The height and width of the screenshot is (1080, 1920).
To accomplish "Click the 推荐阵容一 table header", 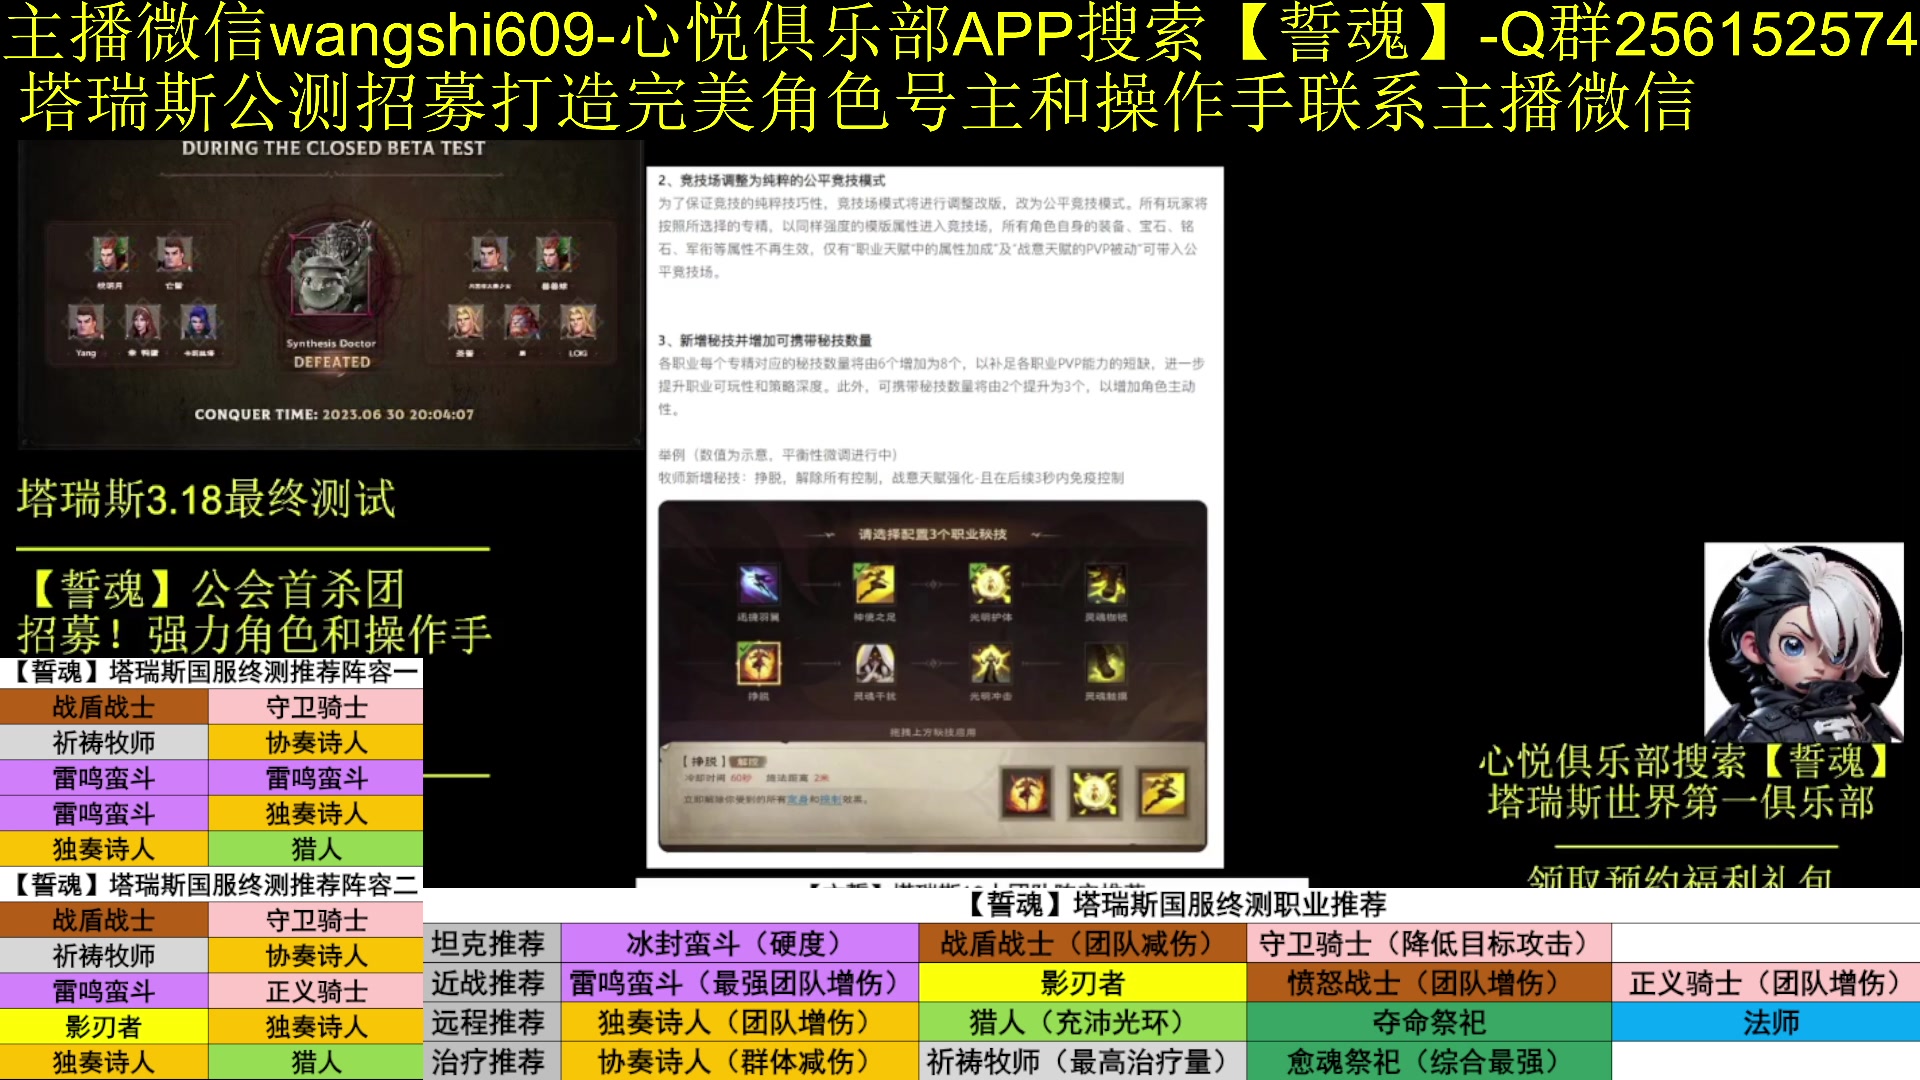I will point(211,672).
